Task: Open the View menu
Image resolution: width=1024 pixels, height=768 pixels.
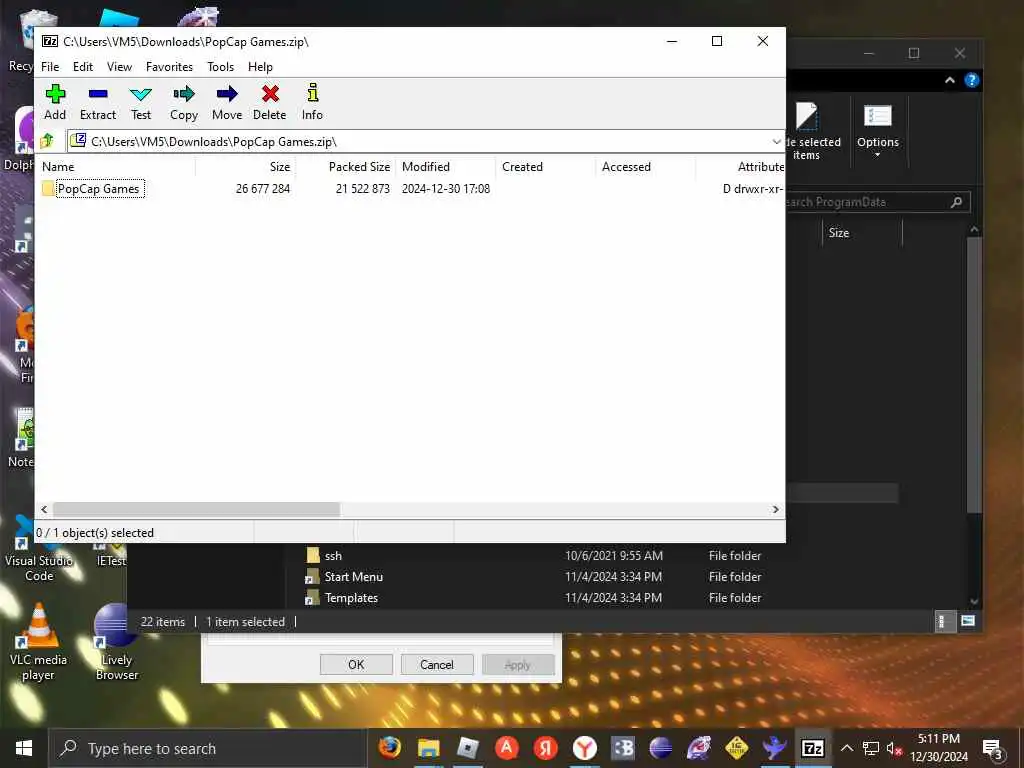Action: point(119,67)
